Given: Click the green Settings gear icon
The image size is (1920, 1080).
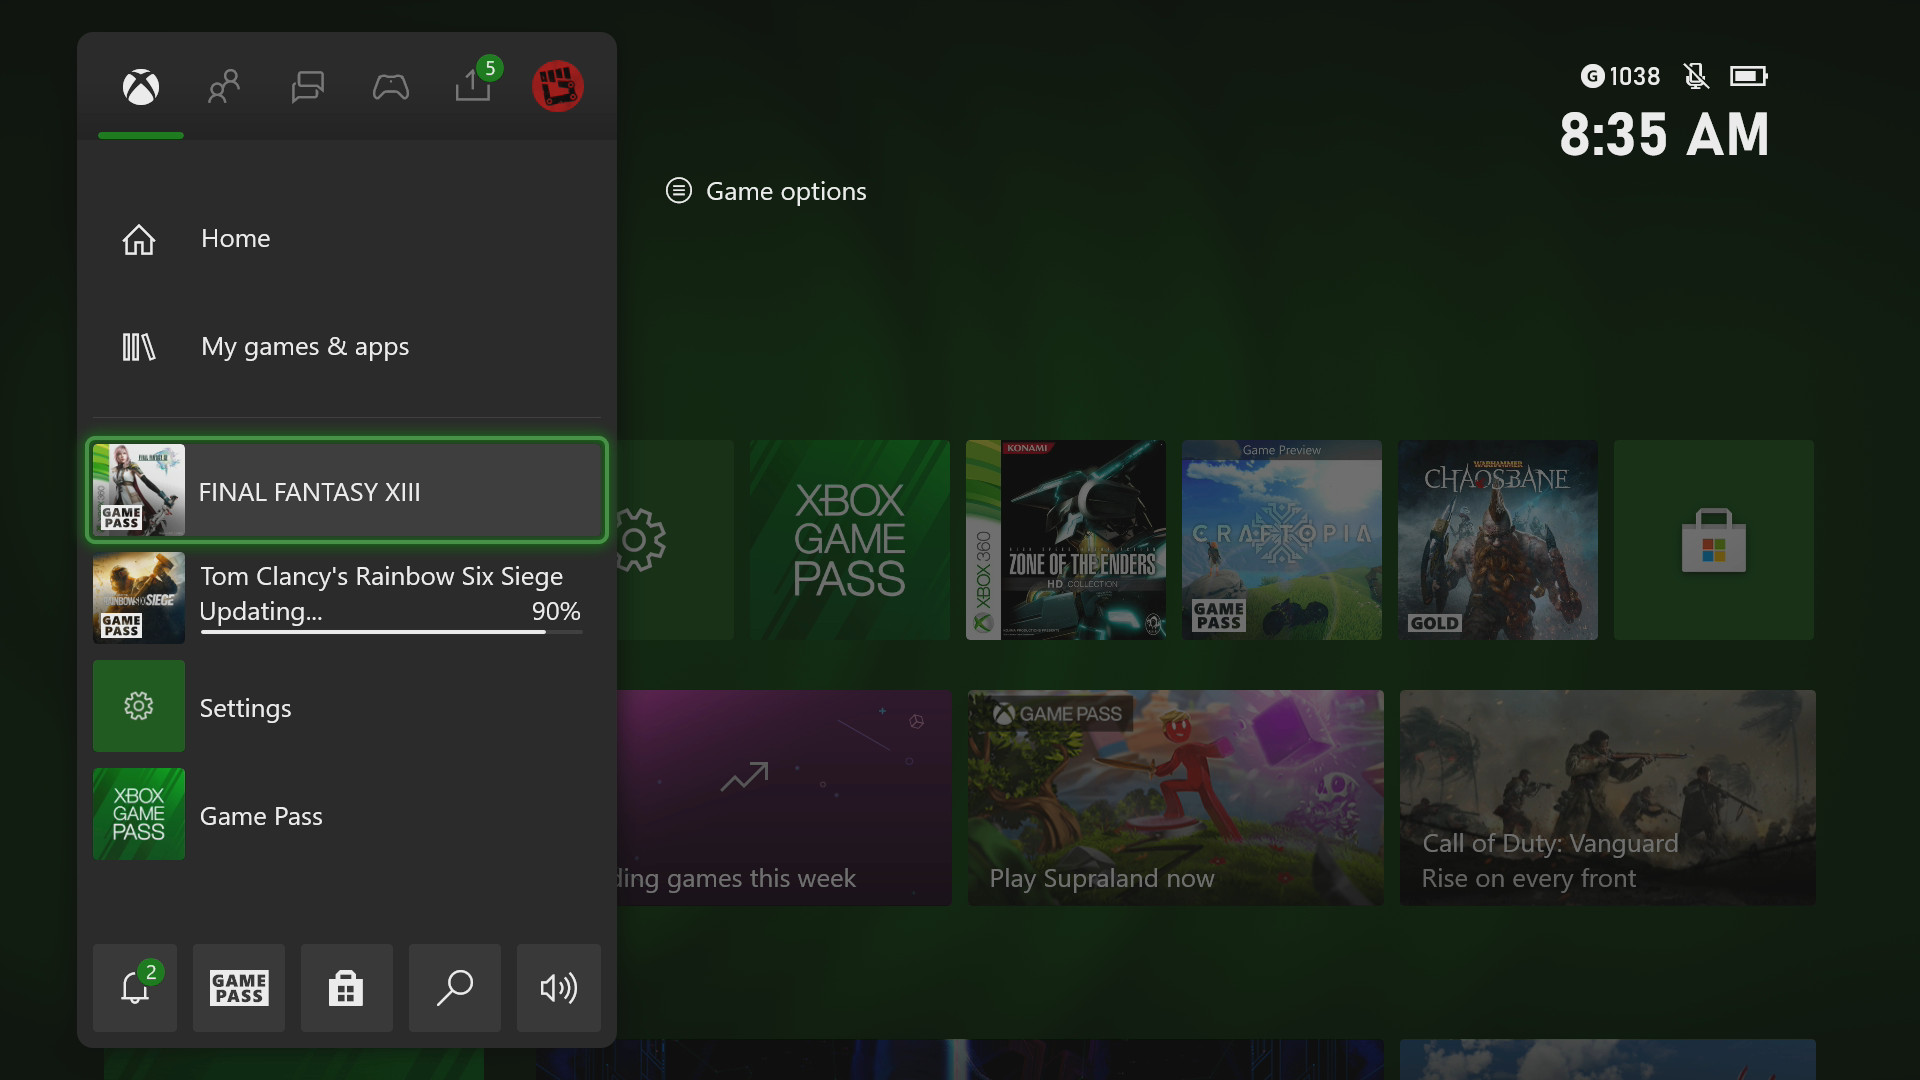Looking at the screenshot, I should pyautogui.click(x=139, y=706).
